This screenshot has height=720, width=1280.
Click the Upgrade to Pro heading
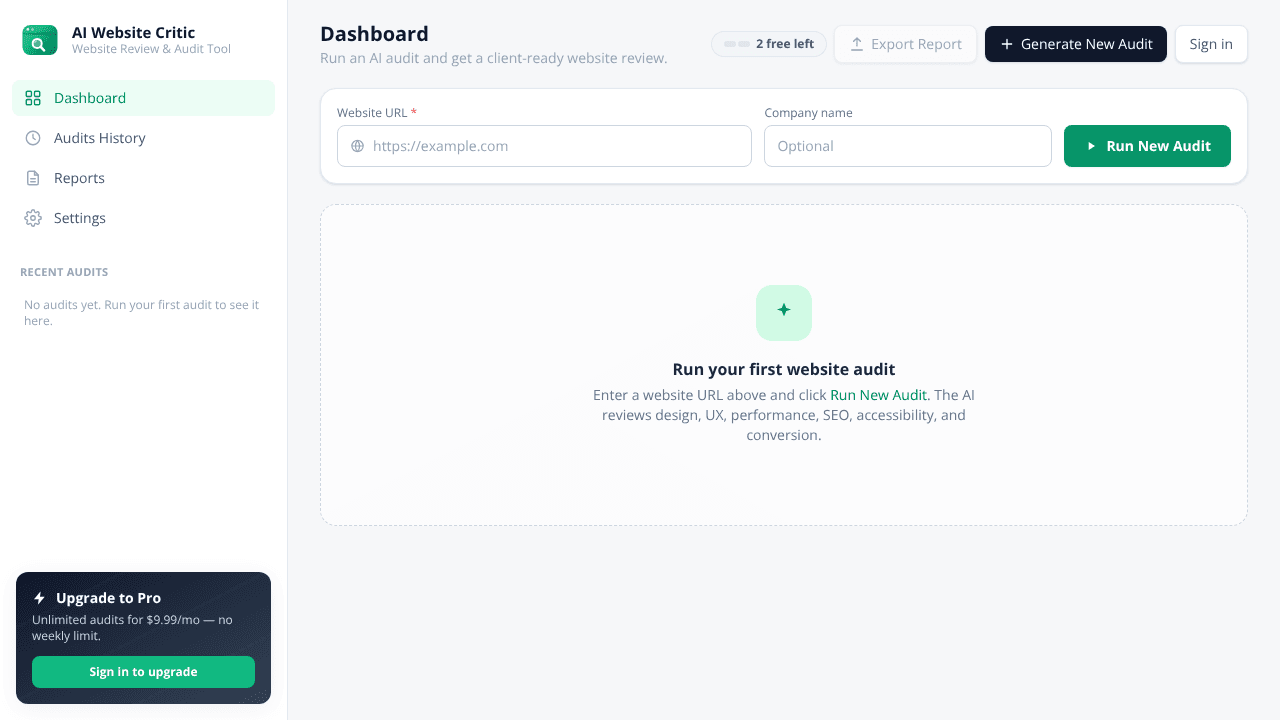pos(108,598)
